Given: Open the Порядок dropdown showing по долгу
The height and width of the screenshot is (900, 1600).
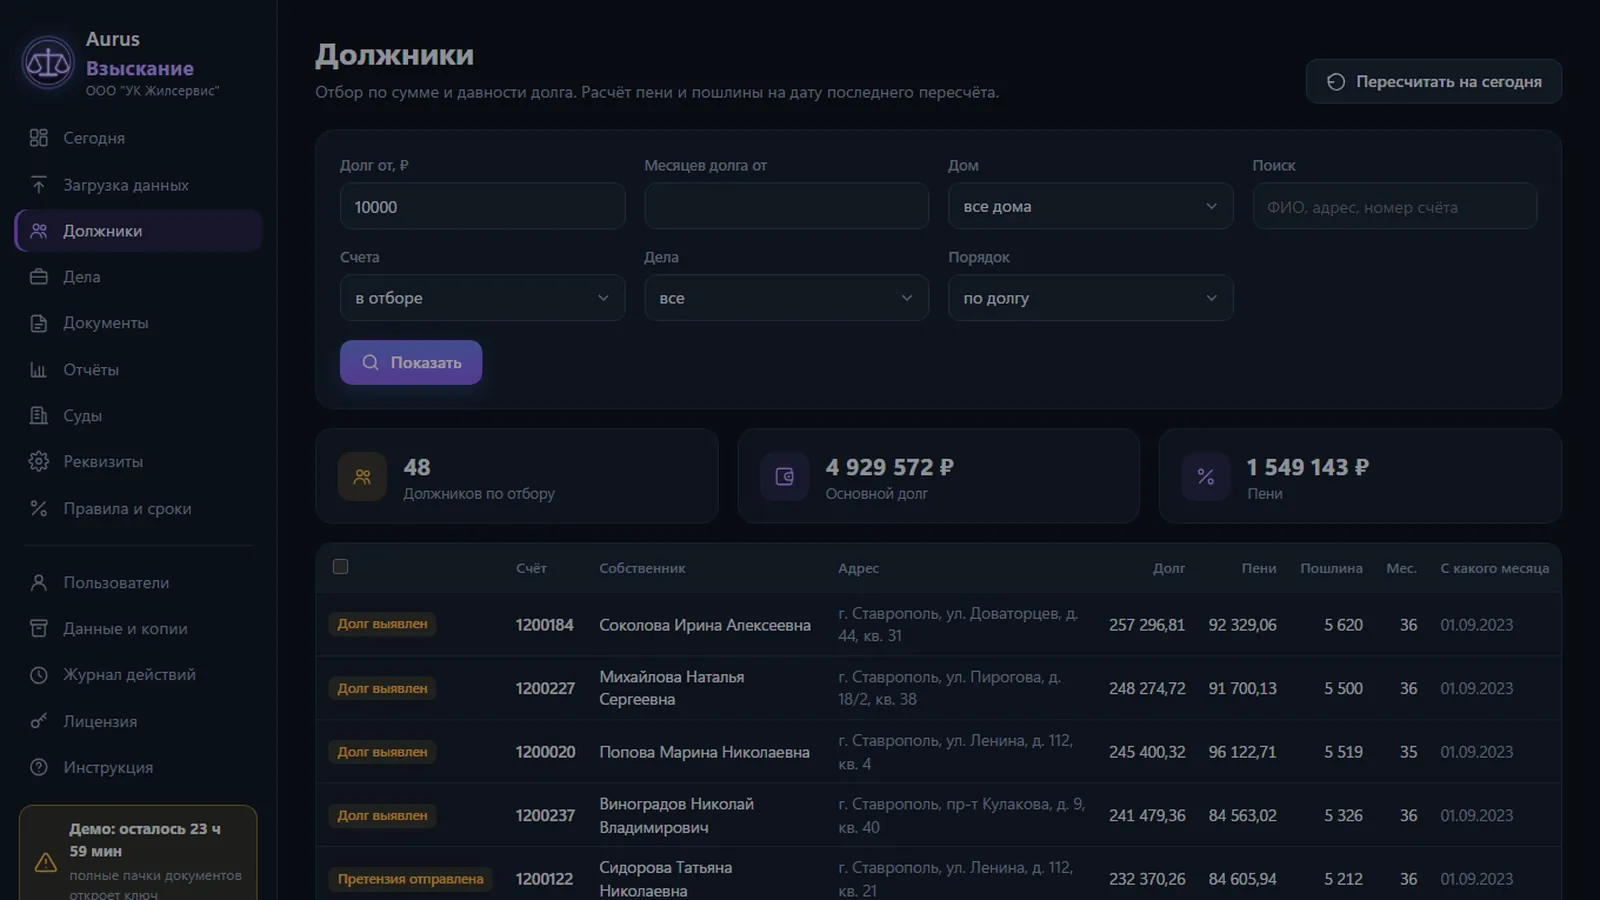Looking at the screenshot, I should pos(1090,298).
